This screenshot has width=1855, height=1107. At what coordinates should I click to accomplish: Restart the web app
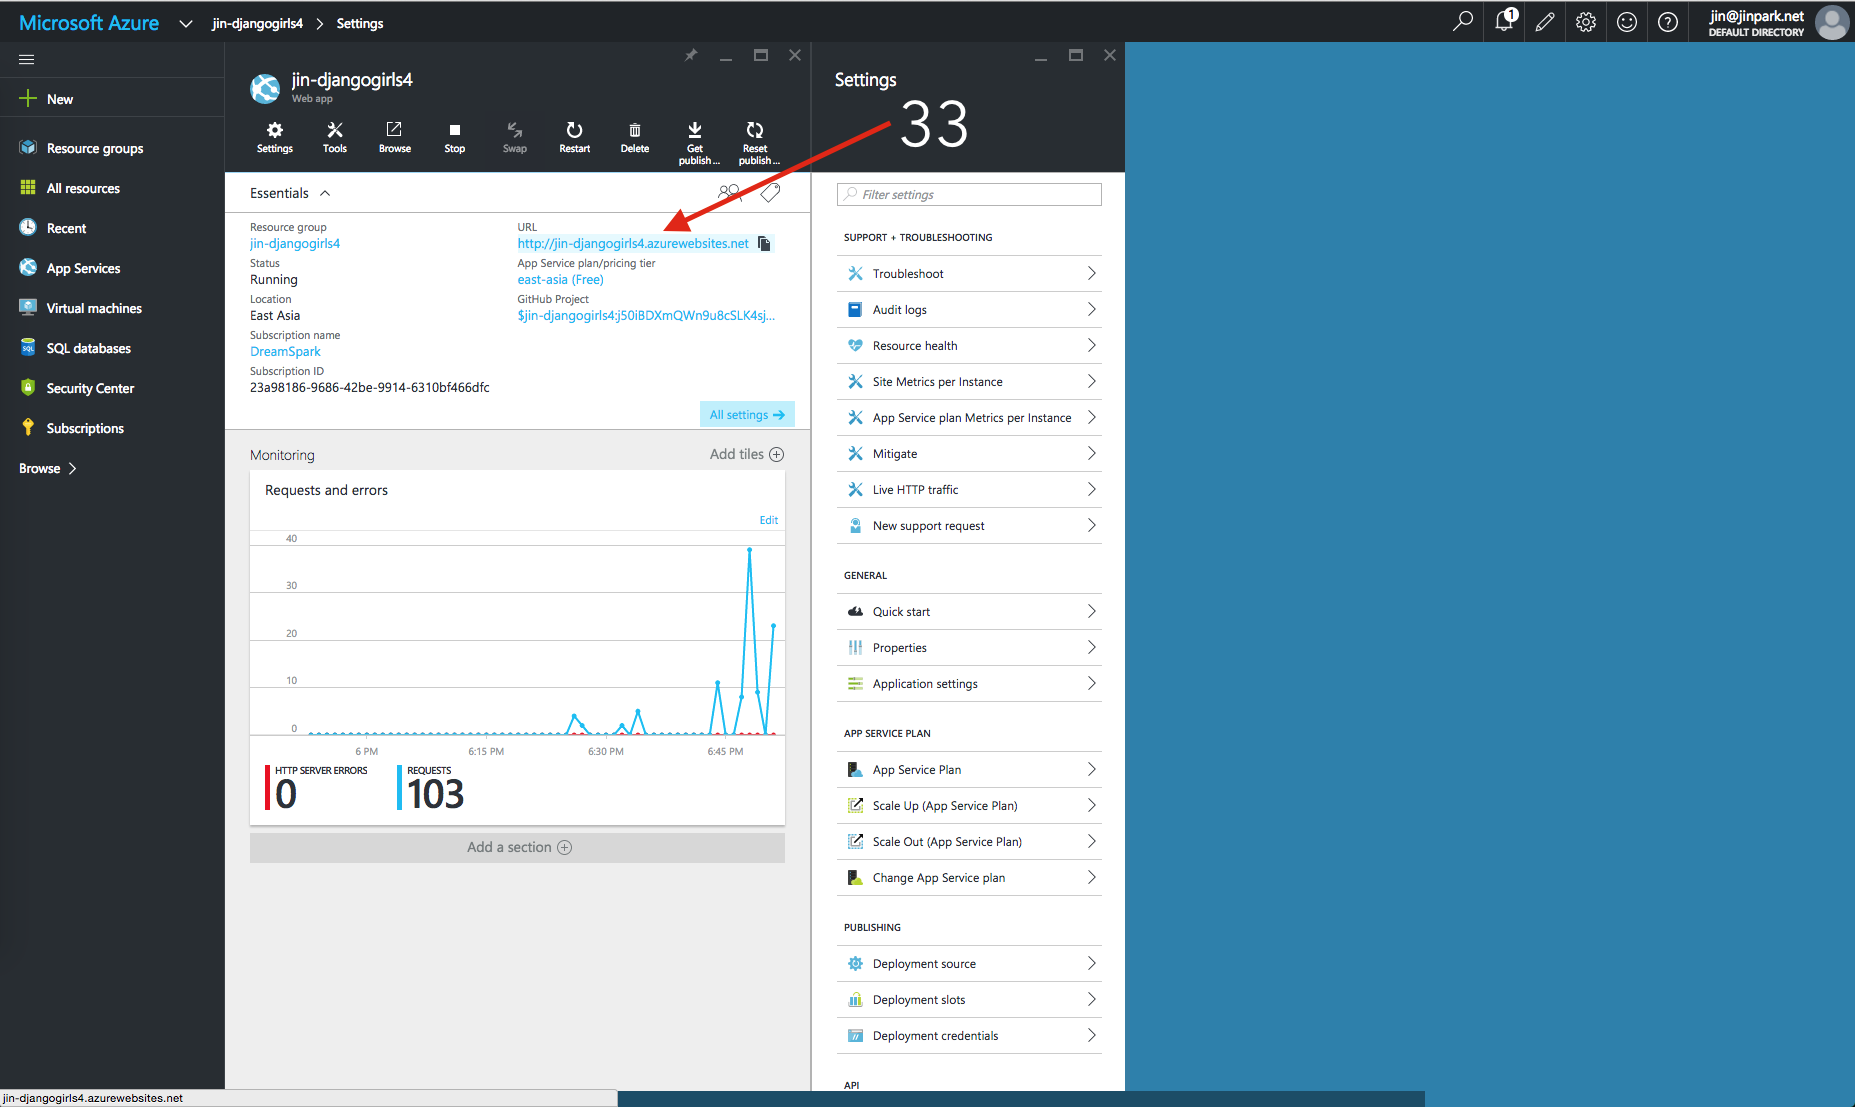point(575,137)
